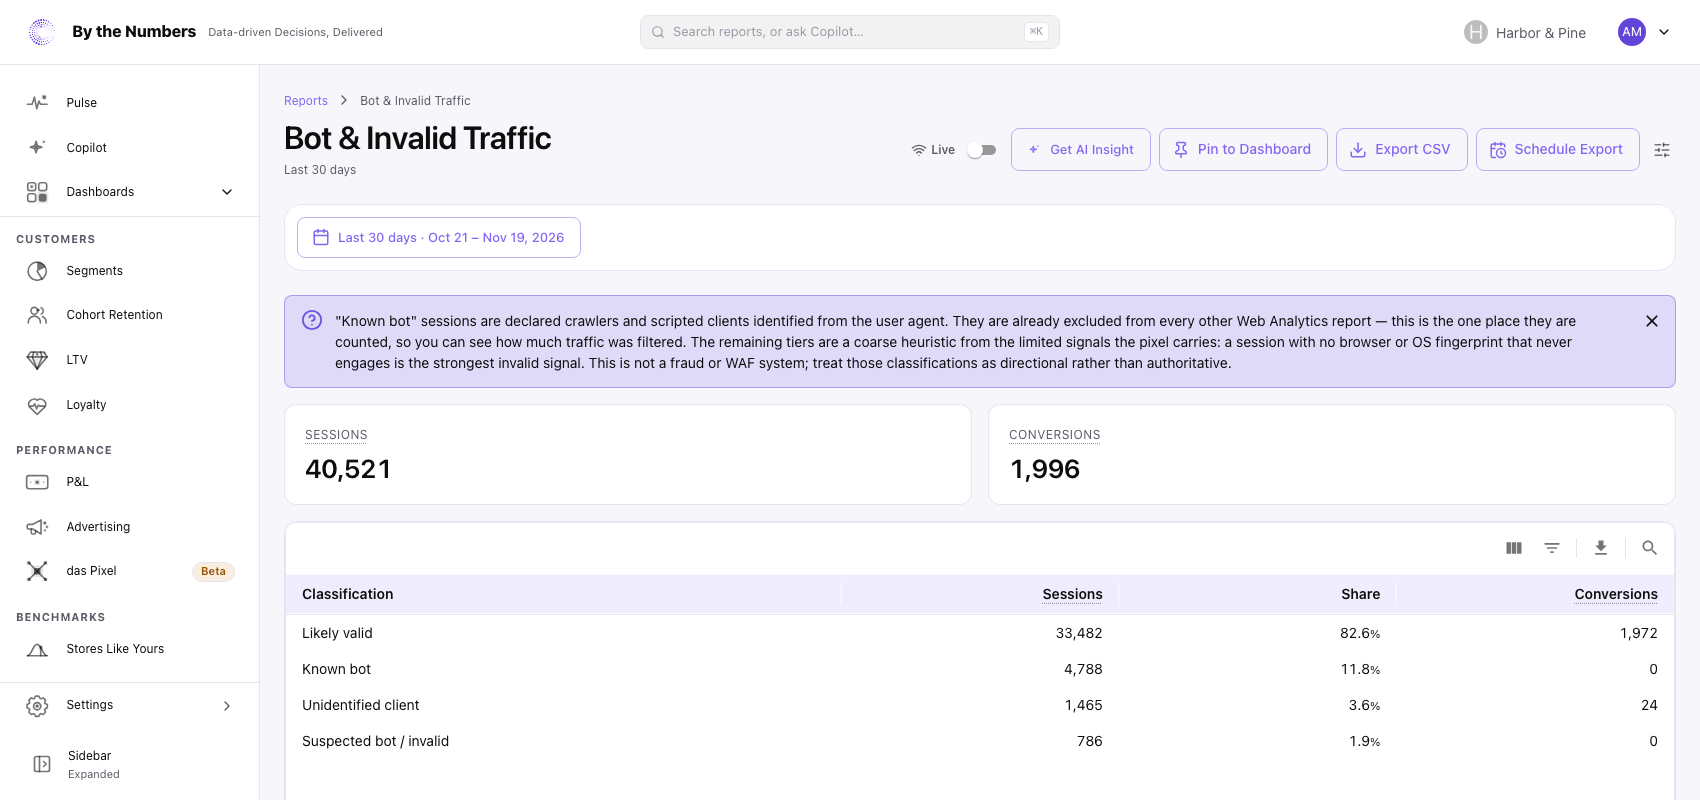Open the Pulse page in the sidebar
This screenshot has width=1700, height=800.
coord(129,103)
